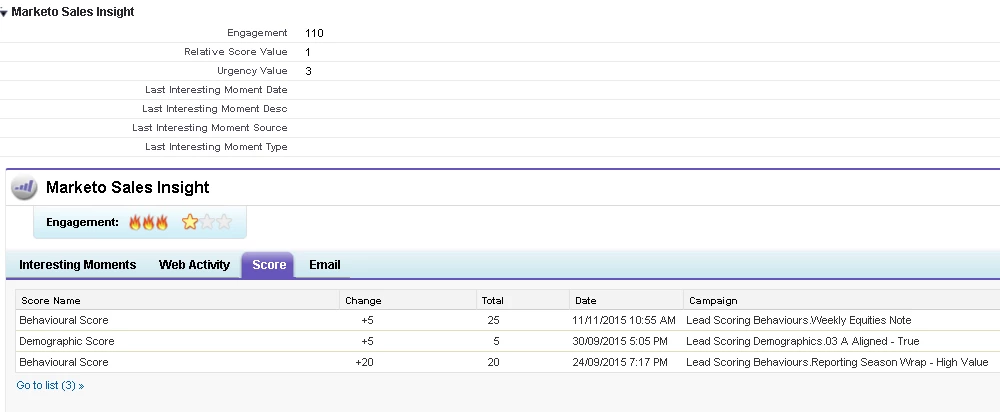
Task: Click the 30/09/2015 5:05 PM date cell
Action: coord(620,341)
